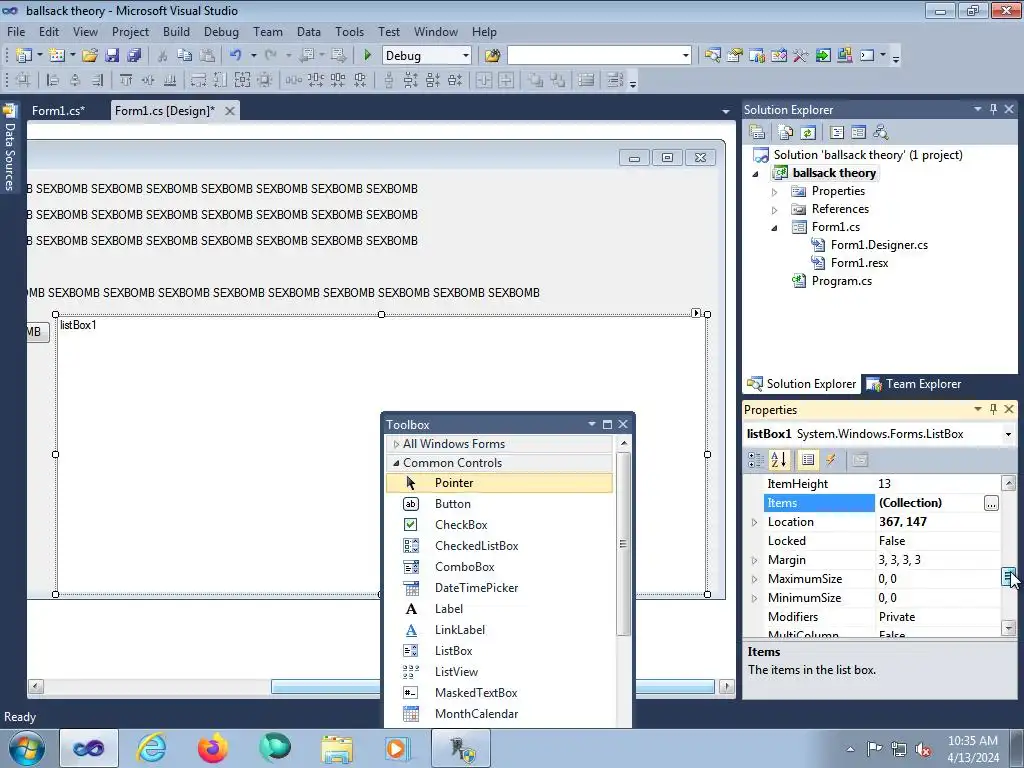Launch Firefox from the taskbar

point(212,748)
